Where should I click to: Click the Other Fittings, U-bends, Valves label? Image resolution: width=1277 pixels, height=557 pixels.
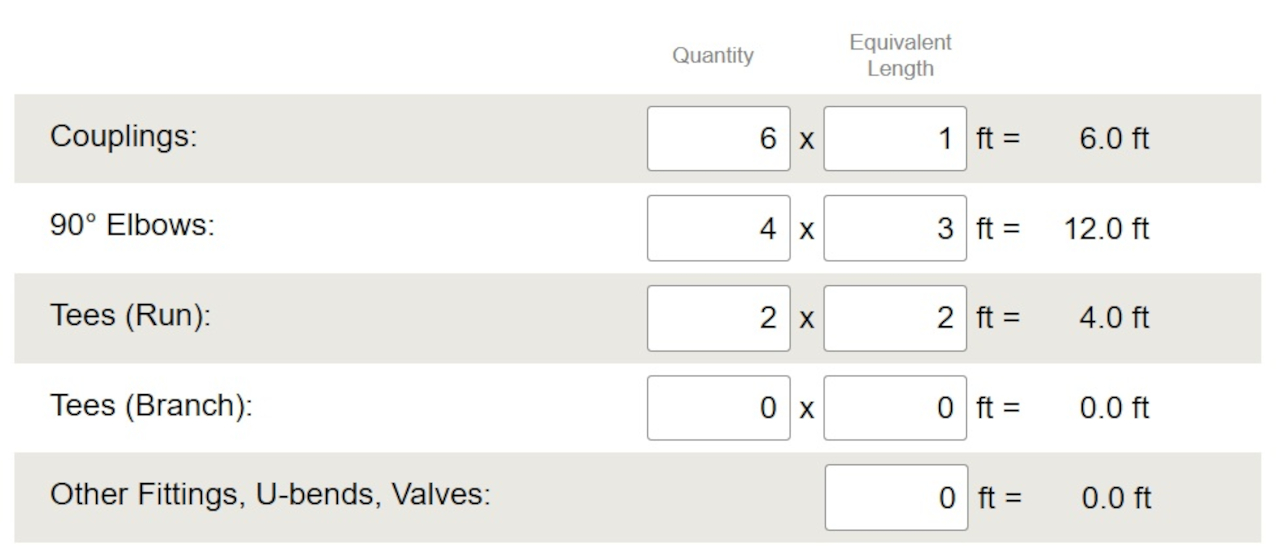(270, 496)
